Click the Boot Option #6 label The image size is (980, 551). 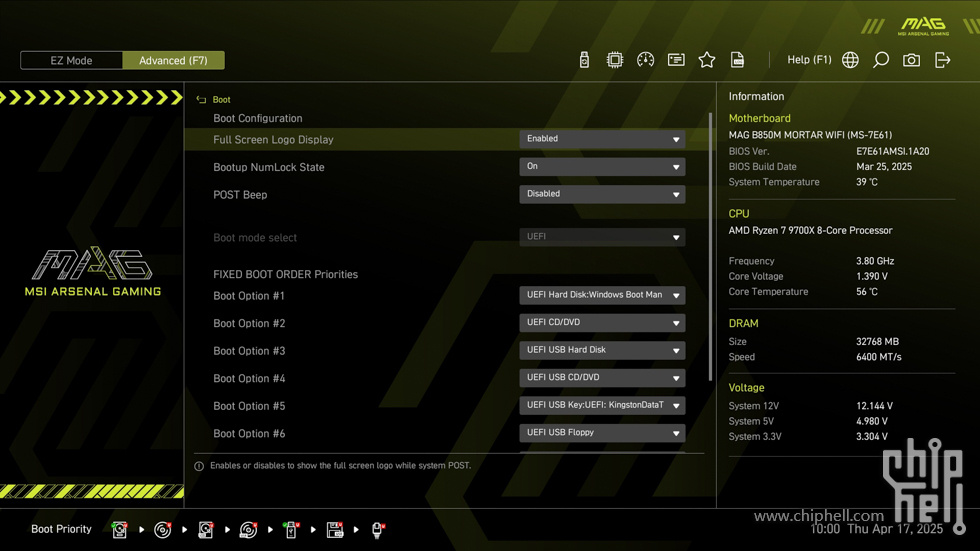pyautogui.click(x=249, y=434)
